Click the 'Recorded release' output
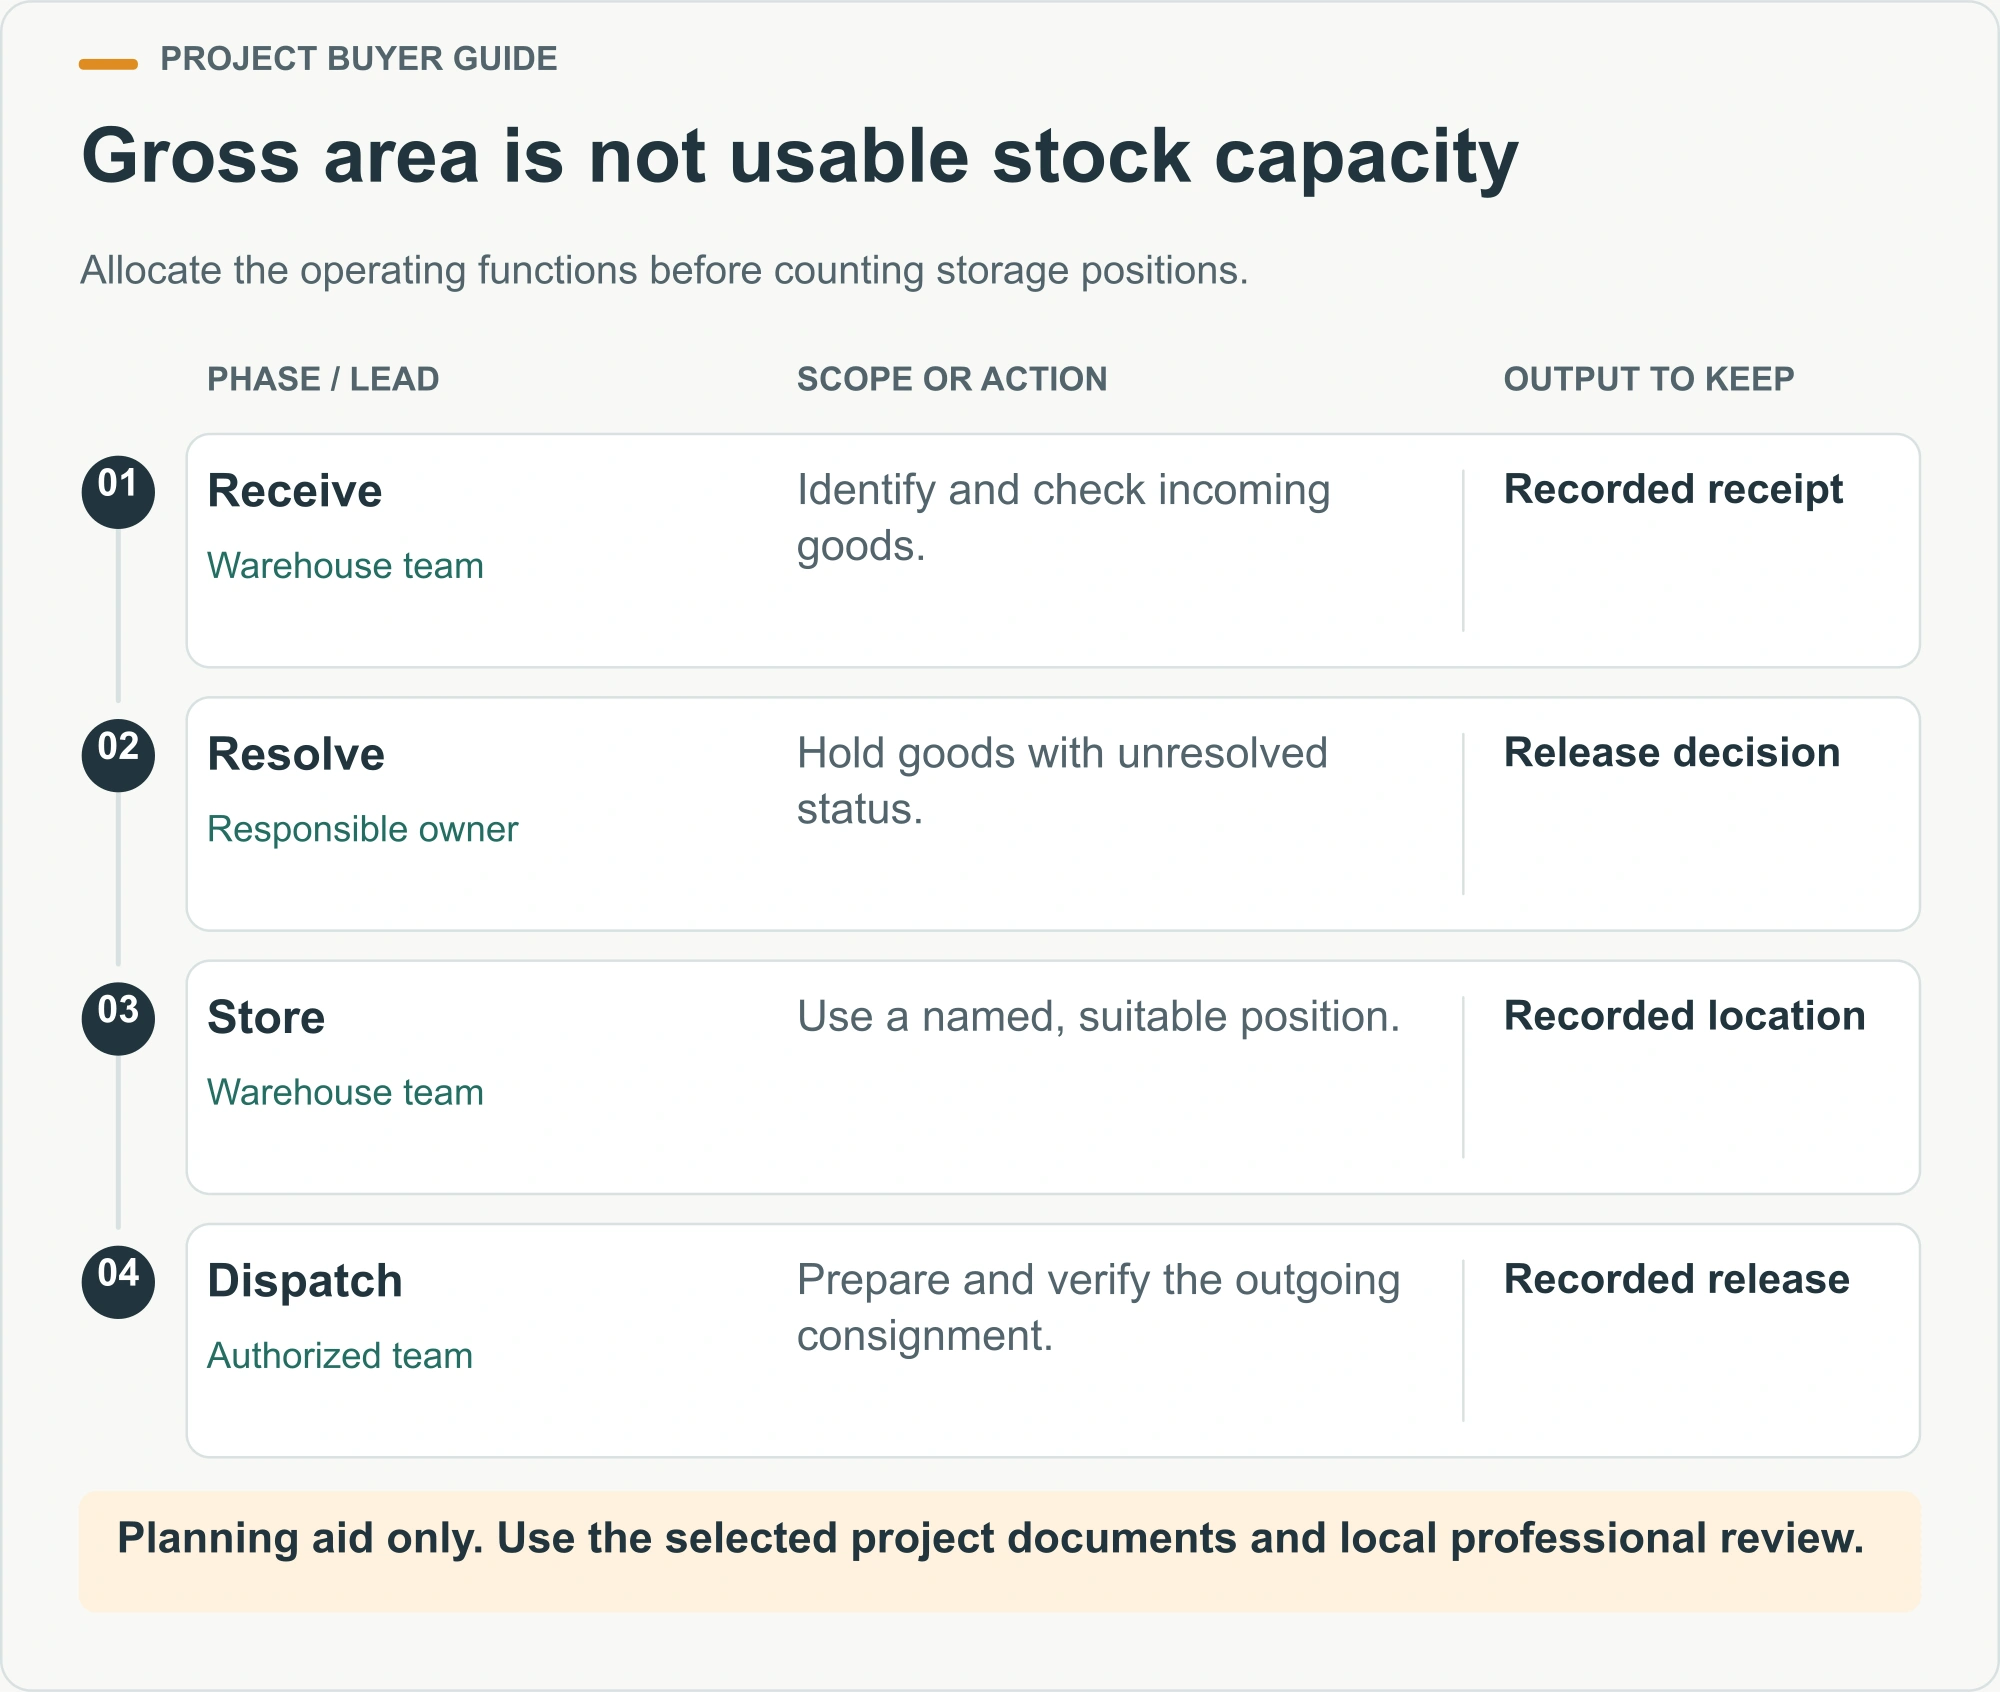Viewport: 2000px width, 1692px height. coord(1677,1279)
